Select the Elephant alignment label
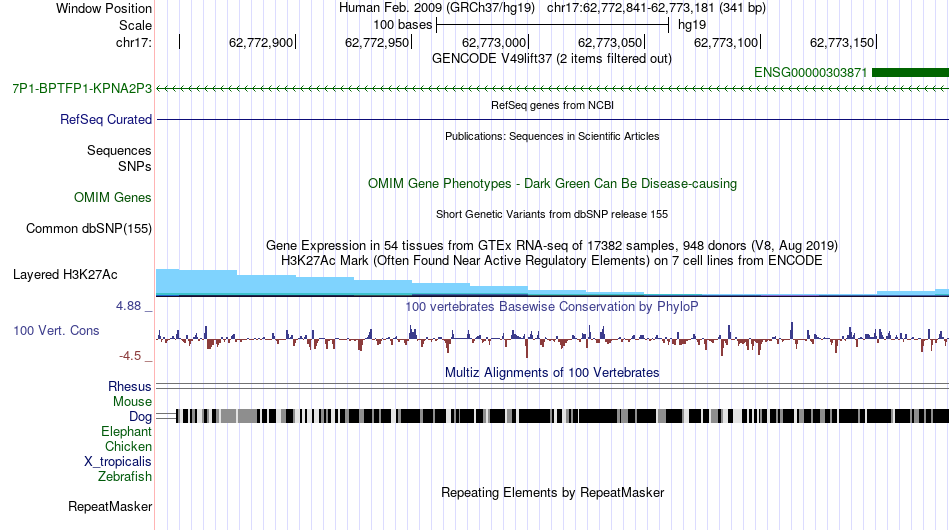This screenshot has height=530, width=950. (126, 431)
